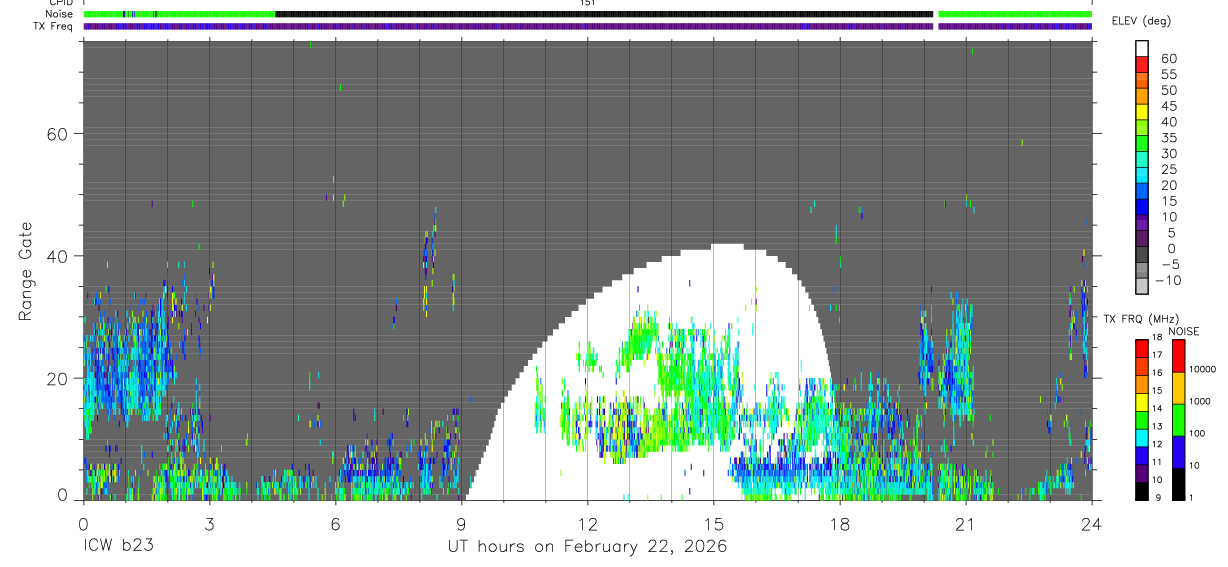Image resolution: width=1228 pixels, height=567 pixels.
Task: Select the white top swatch of ELEV colorbar
Action: pyautogui.click(x=1142, y=49)
